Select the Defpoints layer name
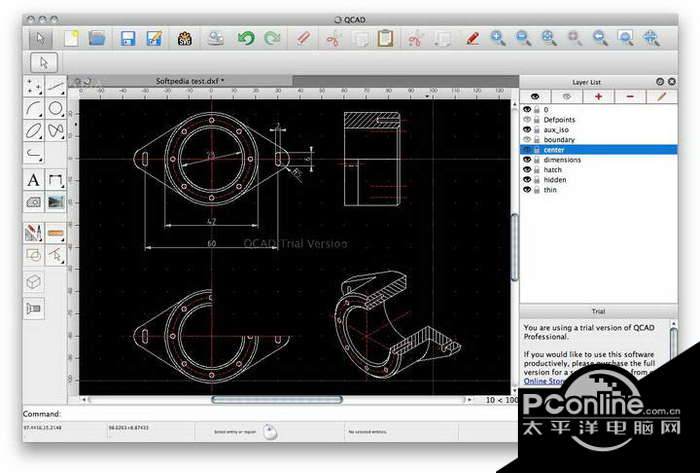Screen dimensions: 700x473 [559, 120]
